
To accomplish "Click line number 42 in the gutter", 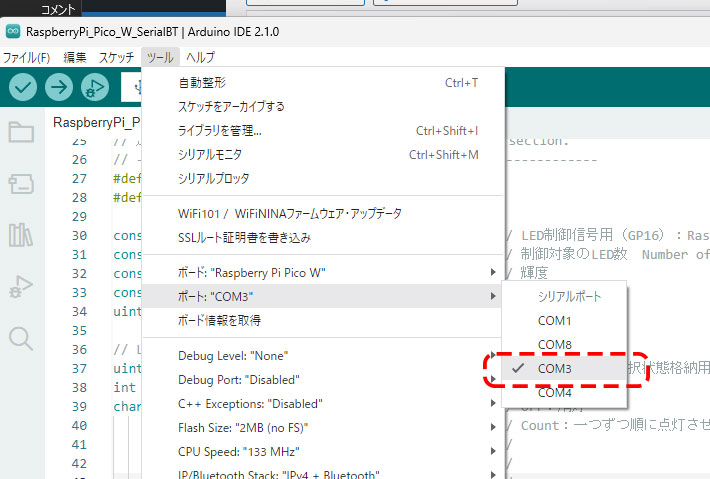I will (x=79, y=464).
